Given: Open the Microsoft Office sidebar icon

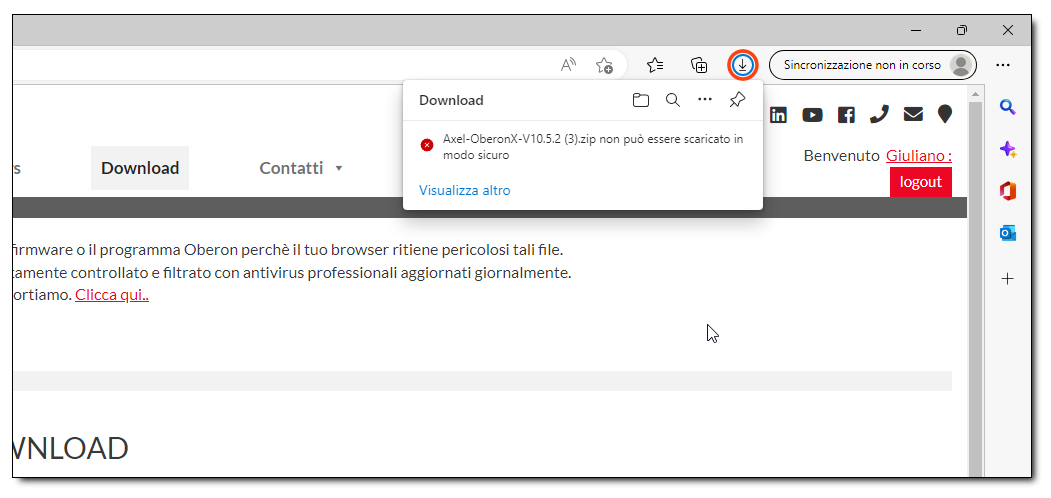Looking at the screenshot, I should (1007, 192).
